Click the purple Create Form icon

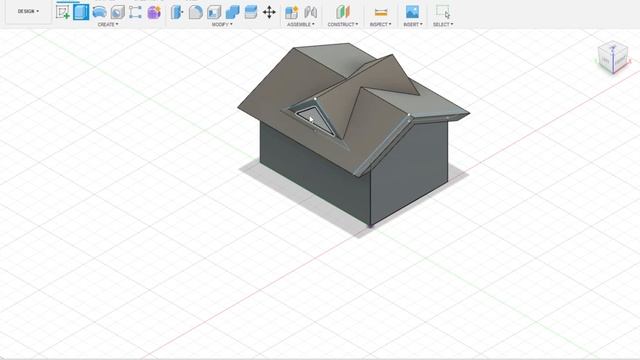point(154,12)
